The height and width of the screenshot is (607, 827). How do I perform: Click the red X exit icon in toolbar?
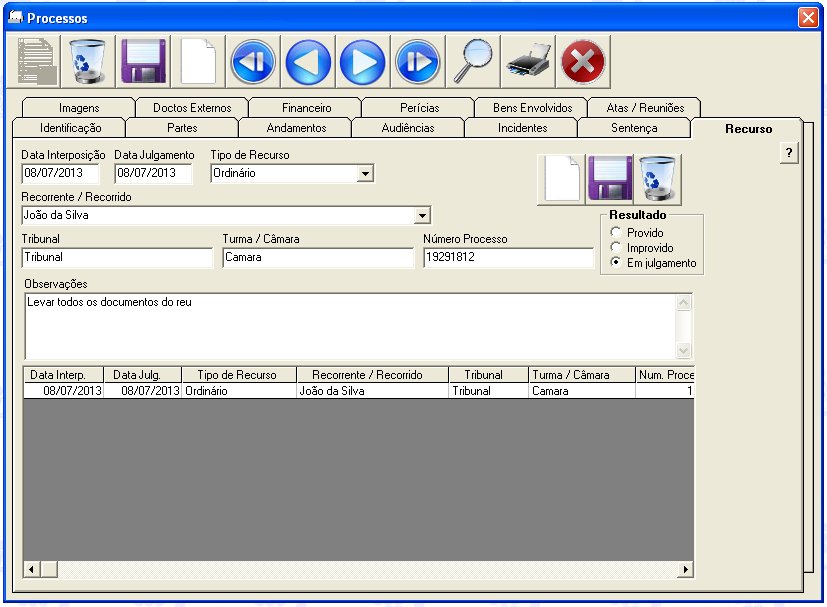click(x=583, y=61)
